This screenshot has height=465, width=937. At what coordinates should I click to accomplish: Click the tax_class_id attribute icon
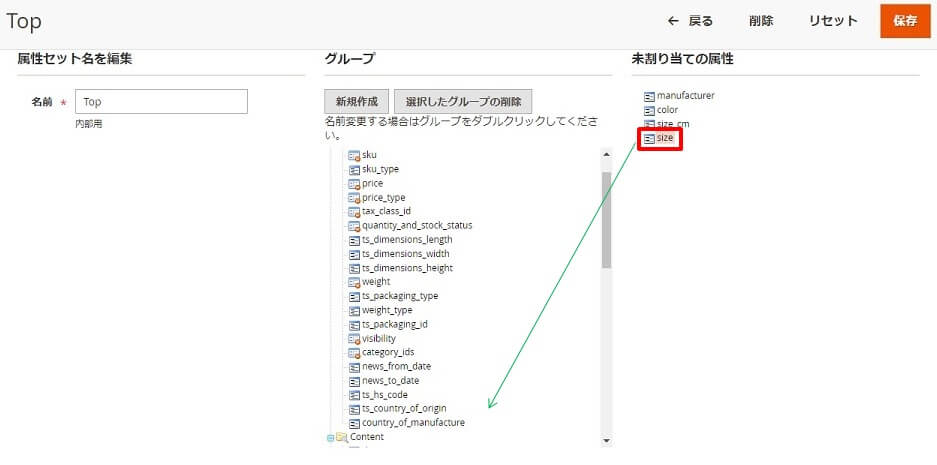(x=354, y=212)
